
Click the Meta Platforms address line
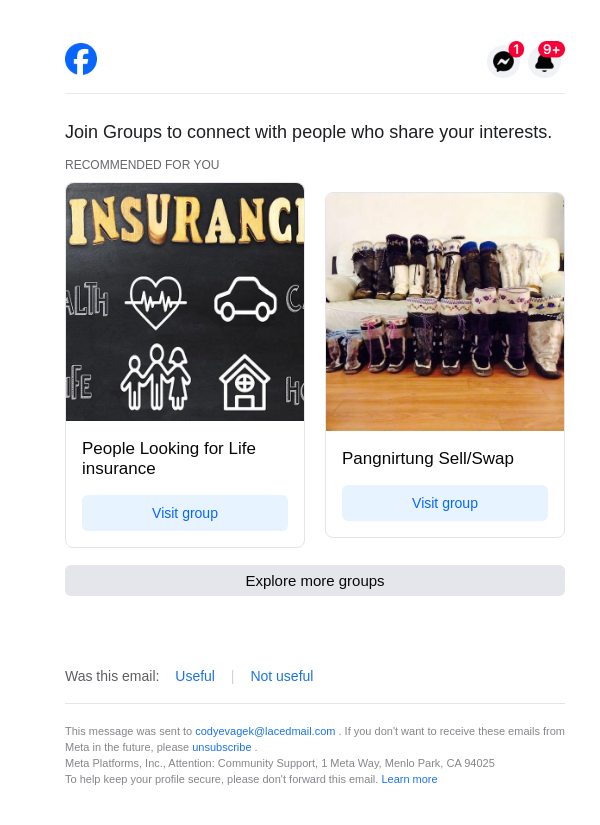[280, 763]
